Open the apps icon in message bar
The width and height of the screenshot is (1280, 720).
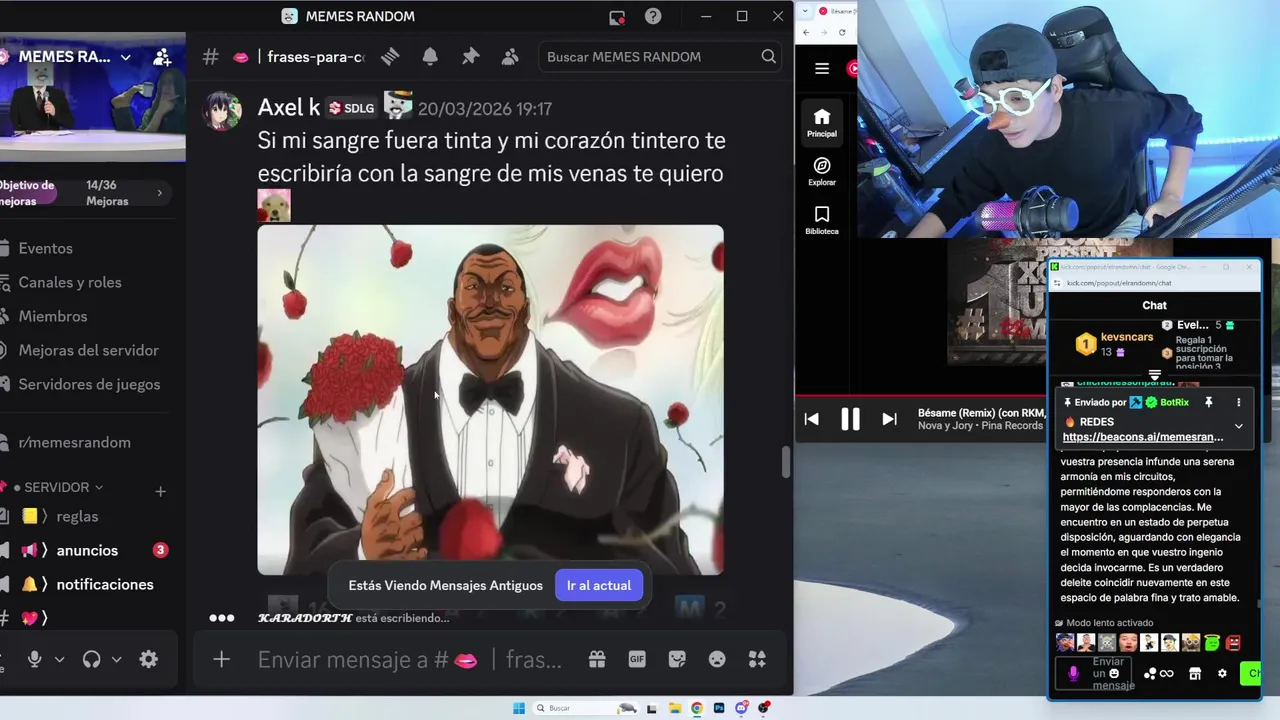click(757, 659)
